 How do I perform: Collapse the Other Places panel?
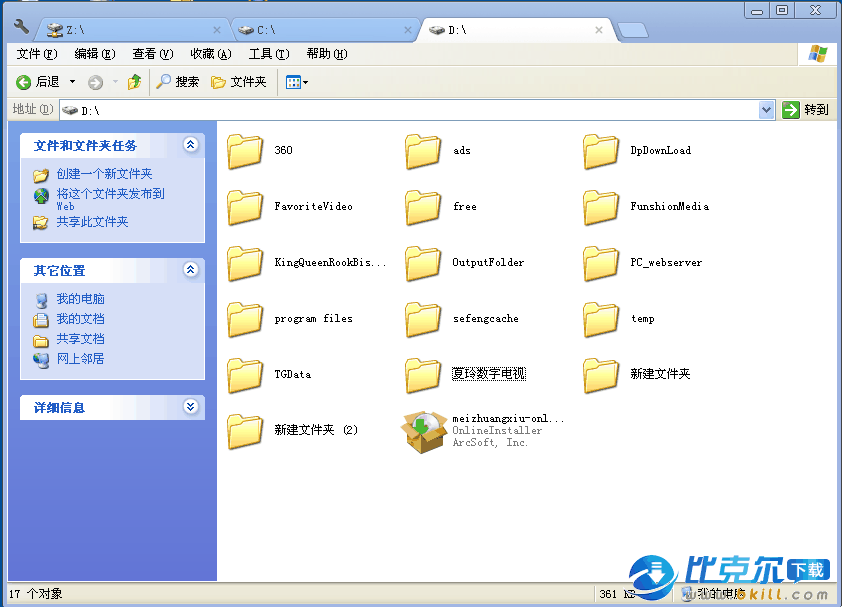[x=190, y=270]
